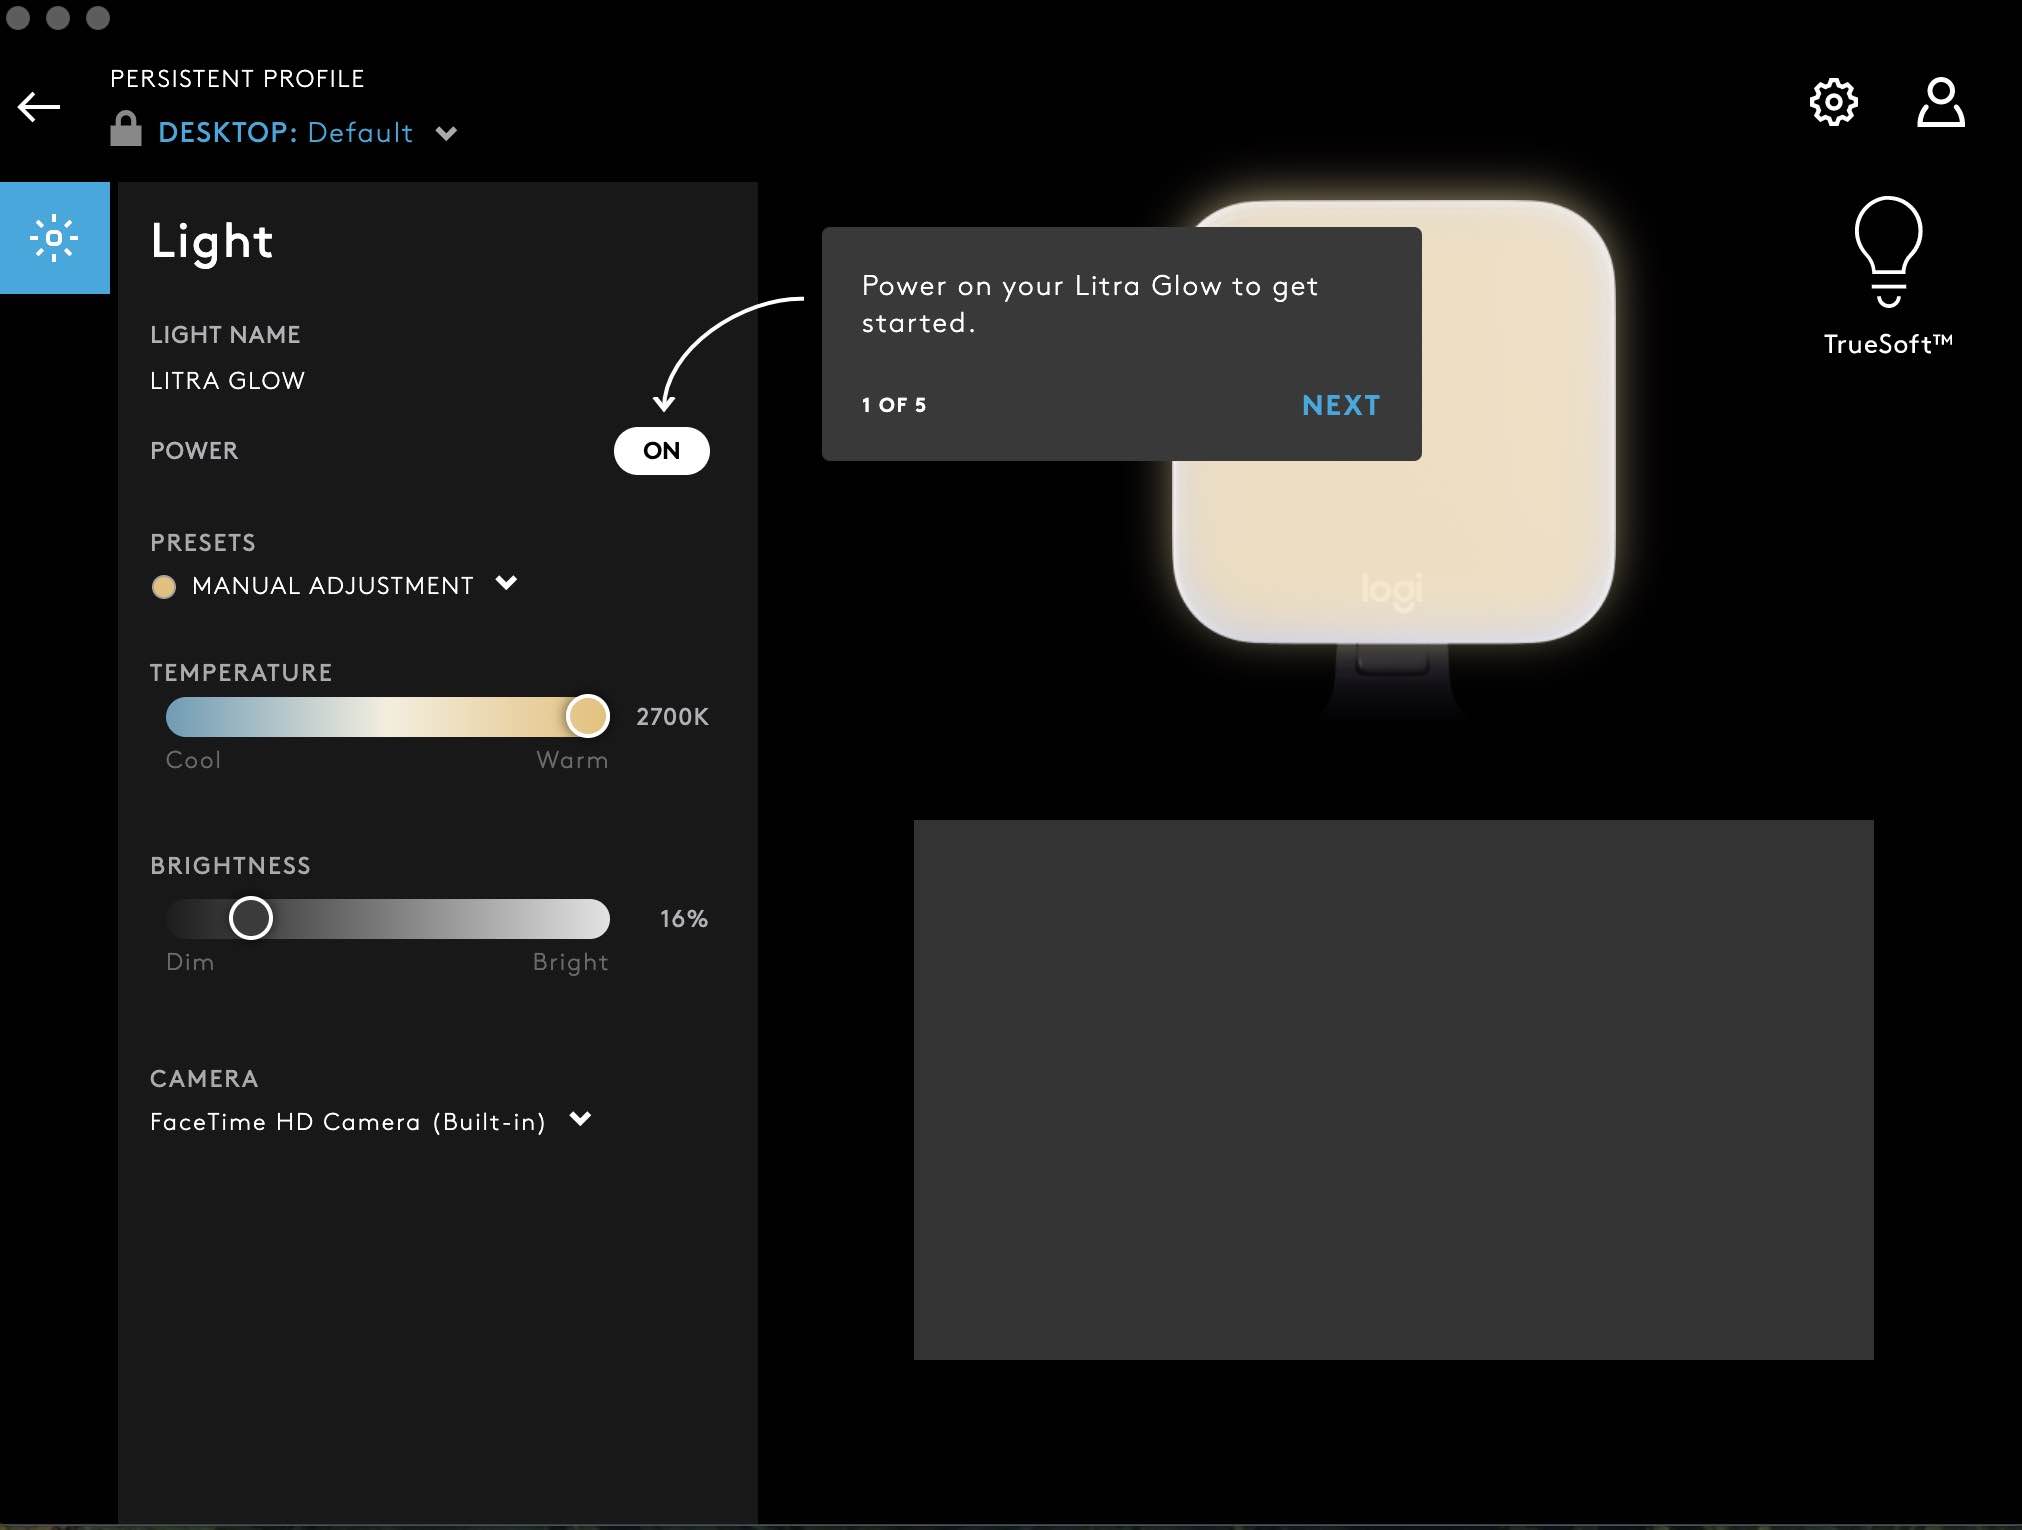
Task: Toggle the Power ON switch
Action: coord(661,451)
